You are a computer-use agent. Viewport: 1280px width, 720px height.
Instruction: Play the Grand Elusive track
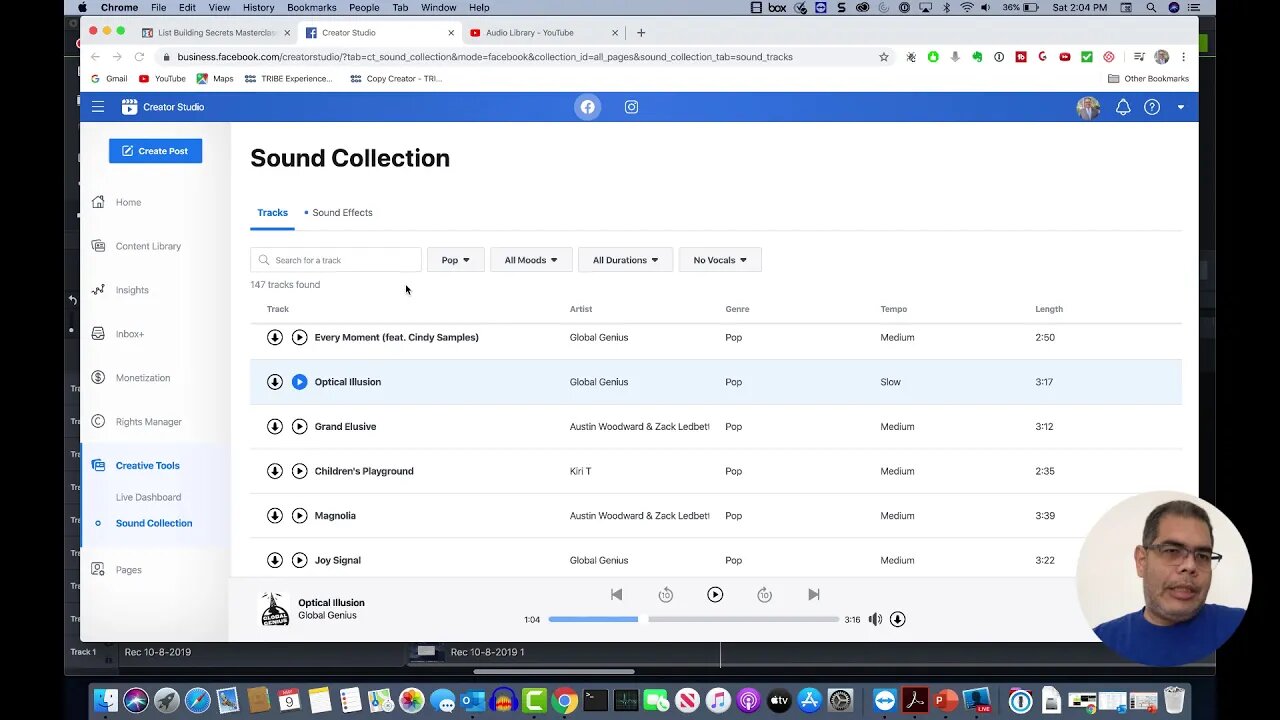pyautogui.click(x=299, y=426)
